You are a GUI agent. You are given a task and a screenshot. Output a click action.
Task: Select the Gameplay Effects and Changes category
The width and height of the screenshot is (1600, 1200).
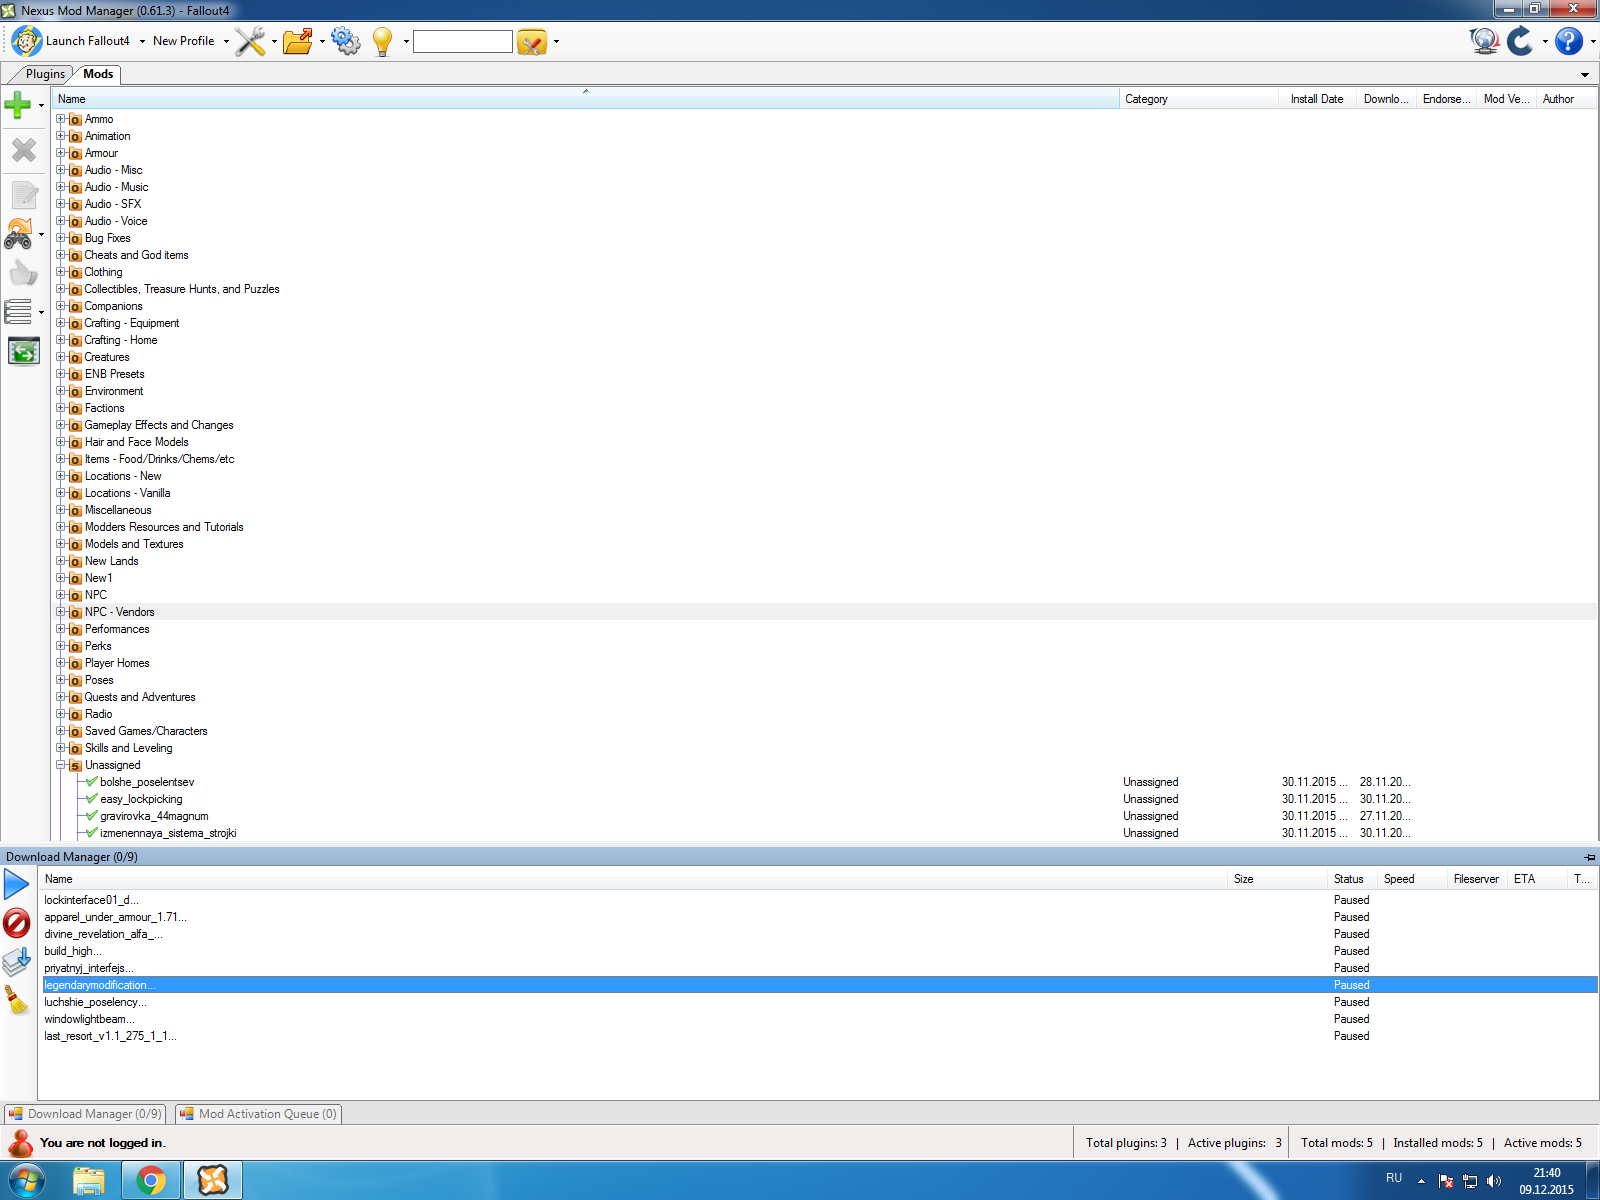click(x=159, y=425)
